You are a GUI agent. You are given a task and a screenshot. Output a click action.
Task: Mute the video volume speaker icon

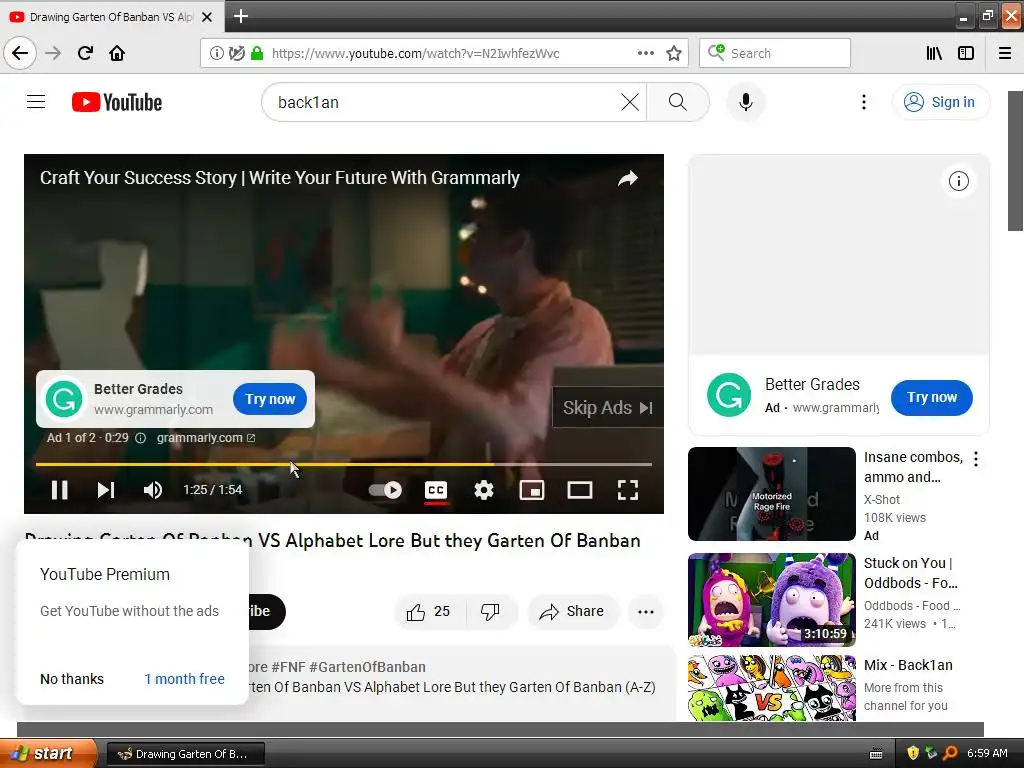(152, 490)
